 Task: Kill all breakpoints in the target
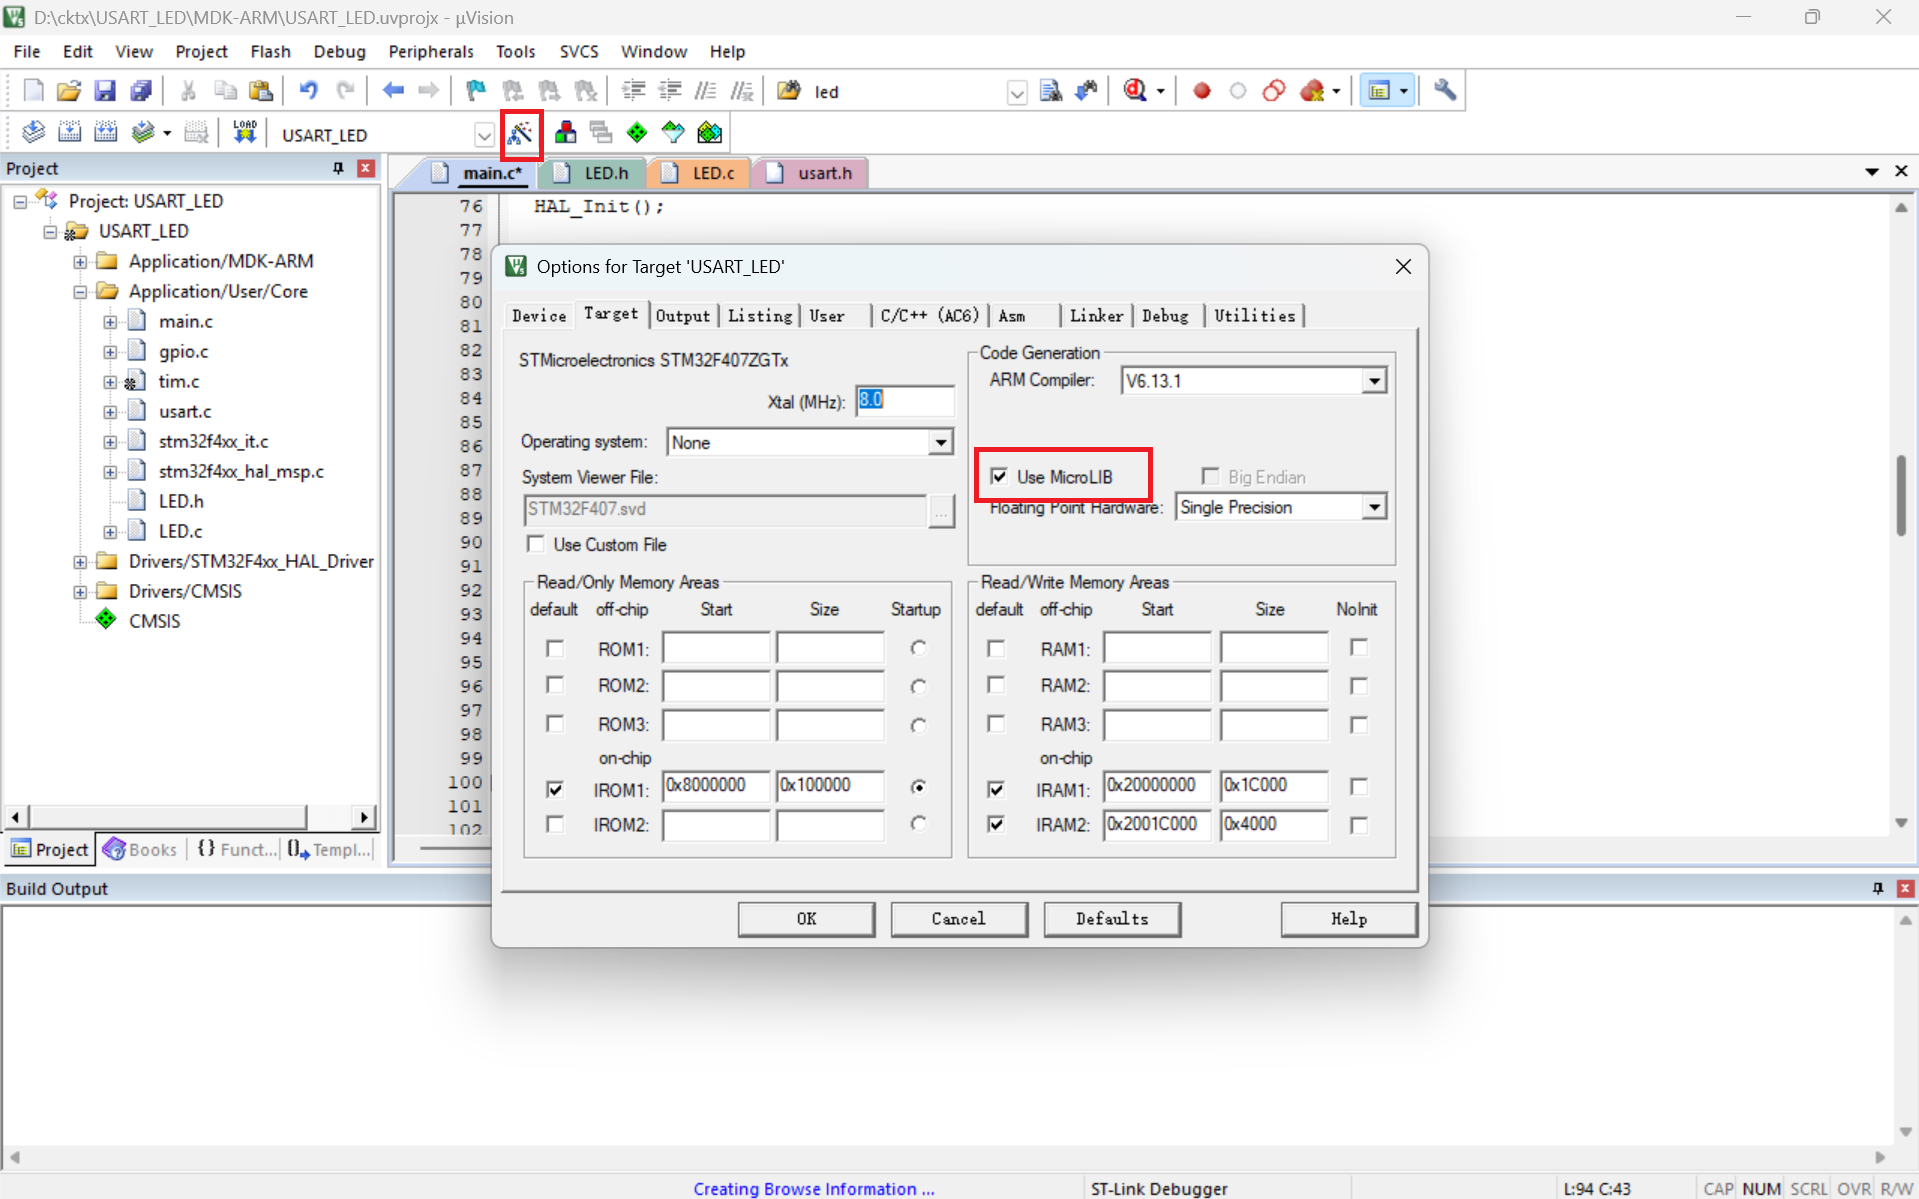[1312, 91]
